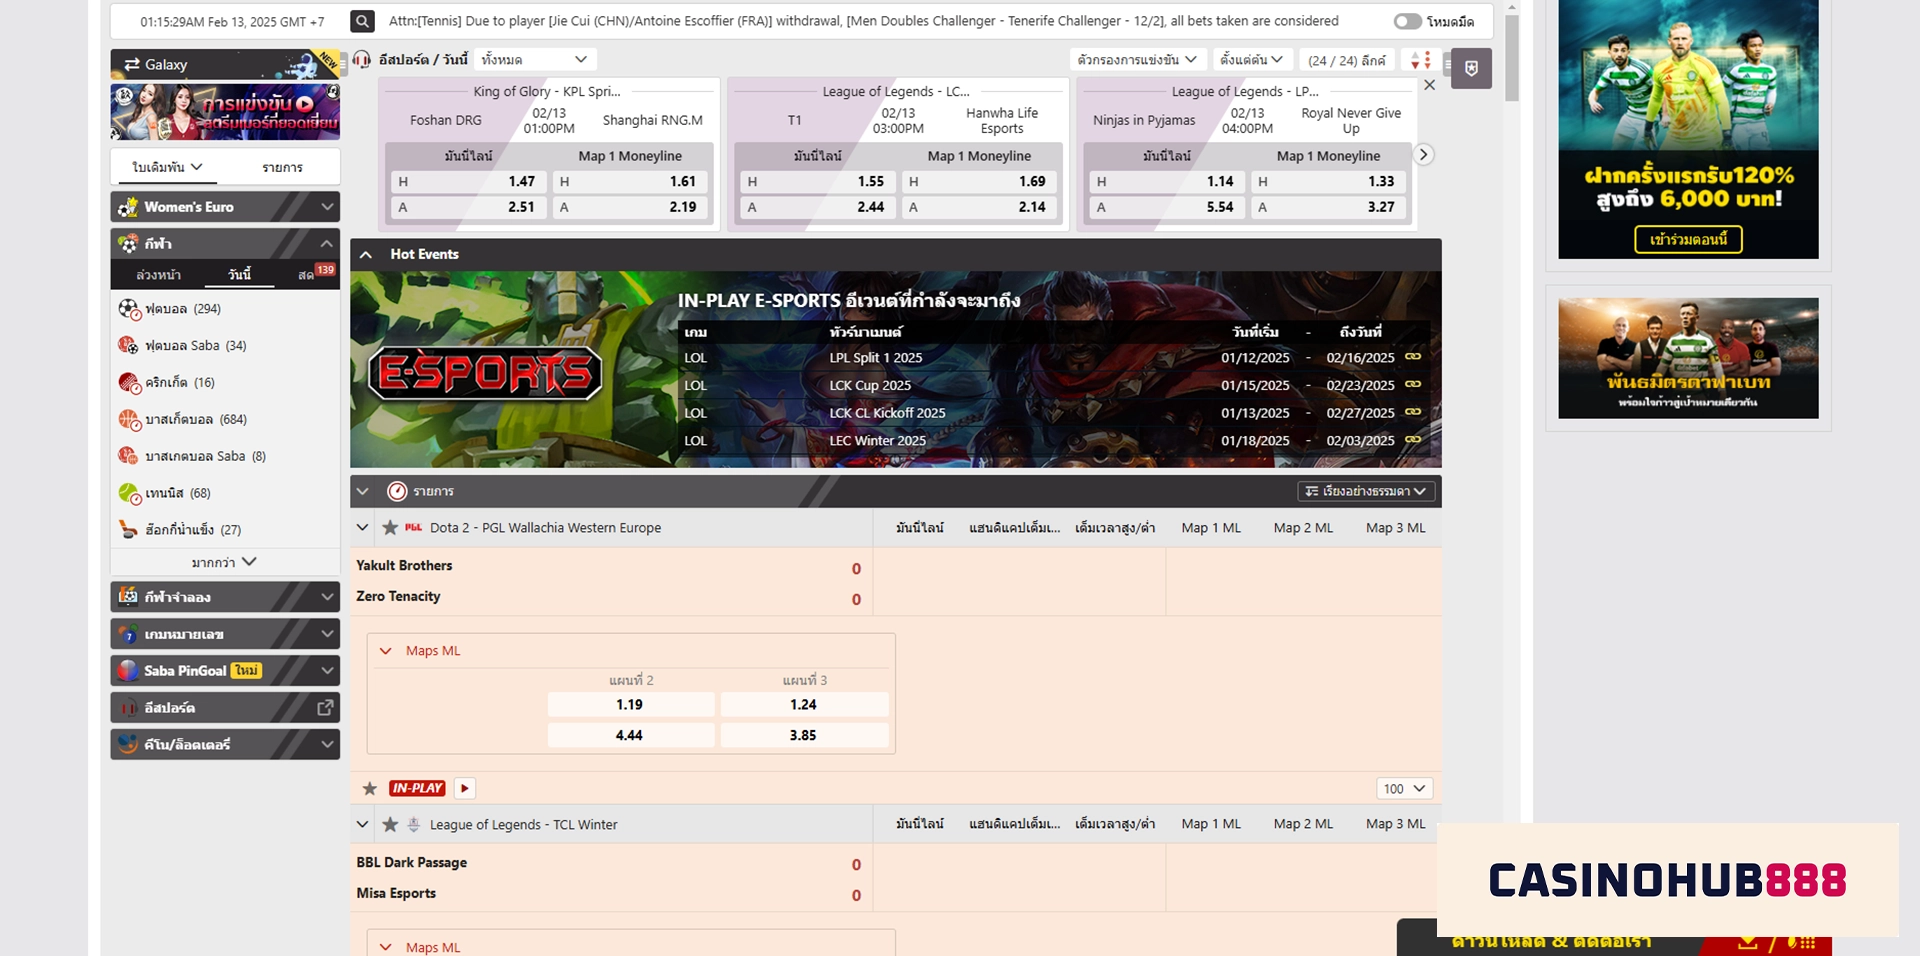This screenshot has width=1920, height=956.
Task: Close the featured matches carousel
Action: coord(1429,85)
